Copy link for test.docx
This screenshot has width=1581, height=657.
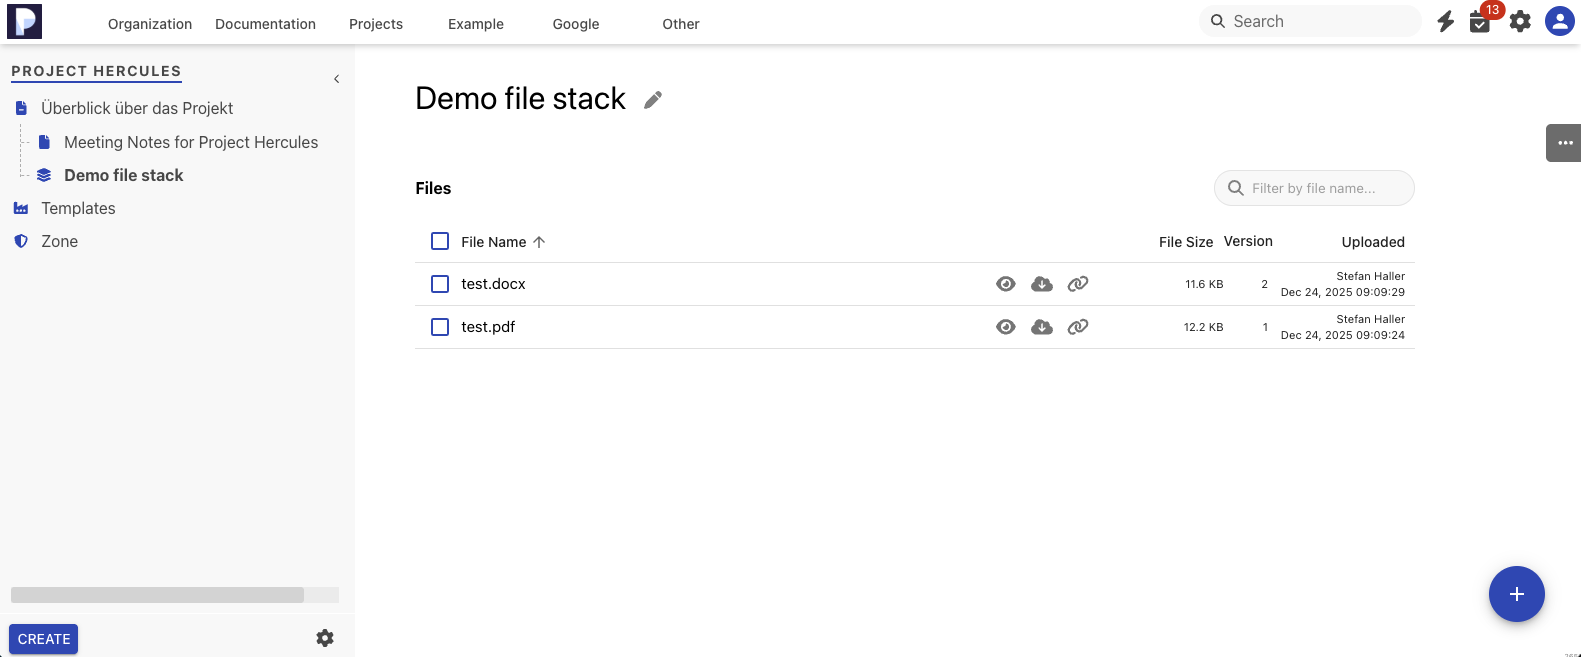(x=1078, y=284)
